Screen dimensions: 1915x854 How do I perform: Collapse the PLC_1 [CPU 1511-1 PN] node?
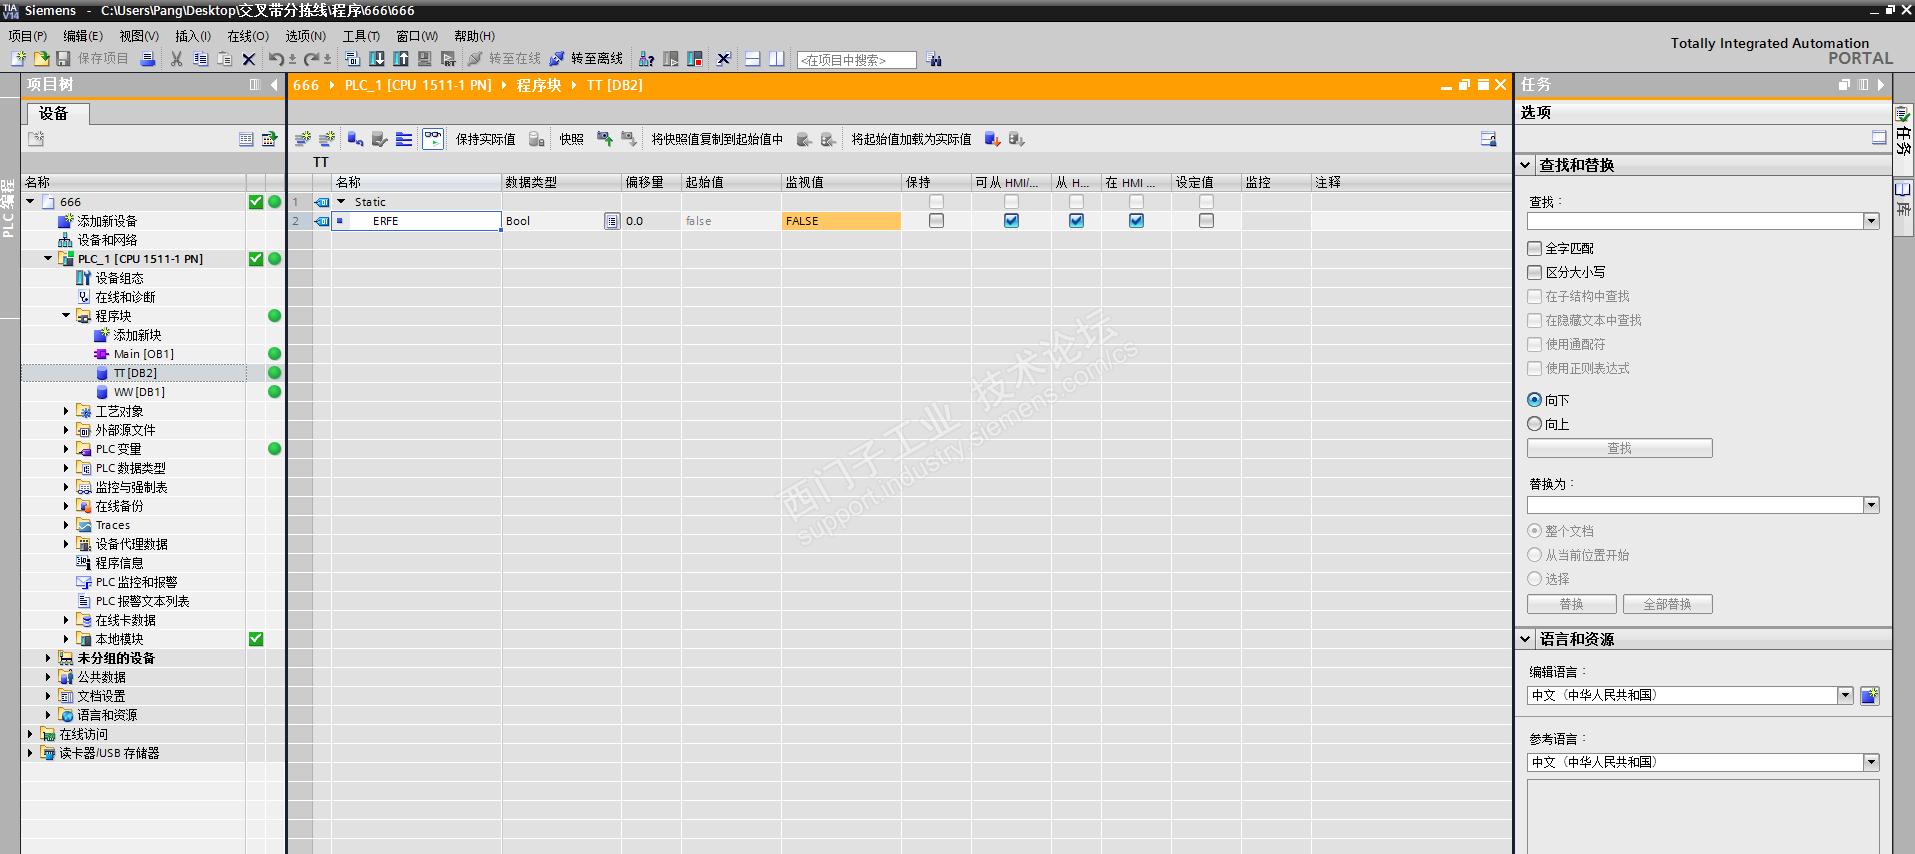click(x=48, y=259)
